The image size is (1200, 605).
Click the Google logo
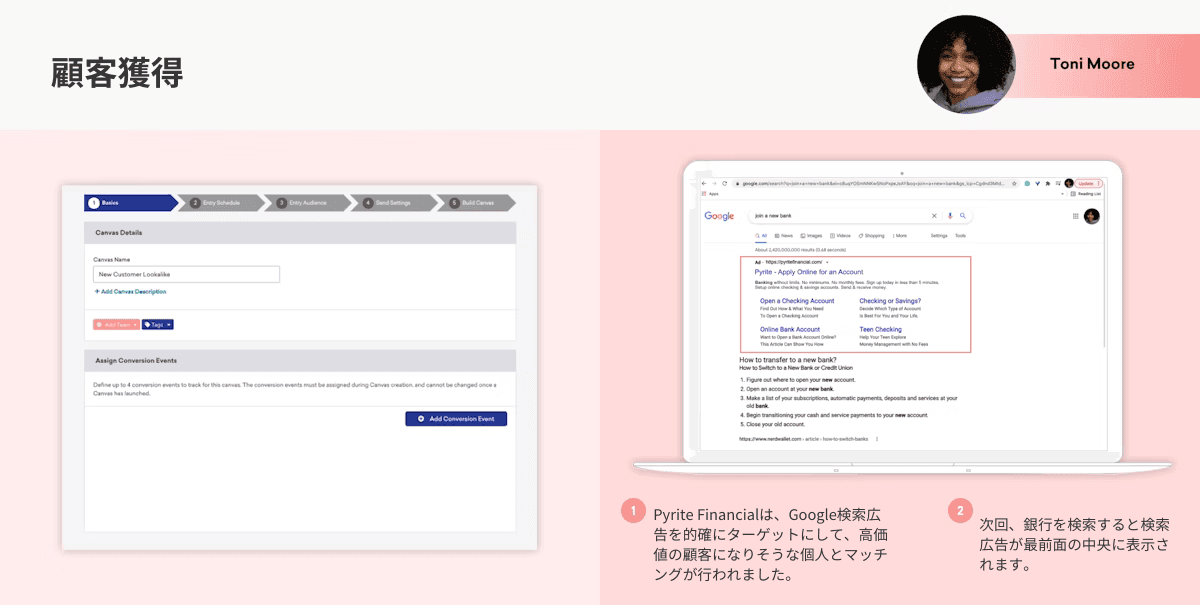pyautogui.click(x=719, y=216)
